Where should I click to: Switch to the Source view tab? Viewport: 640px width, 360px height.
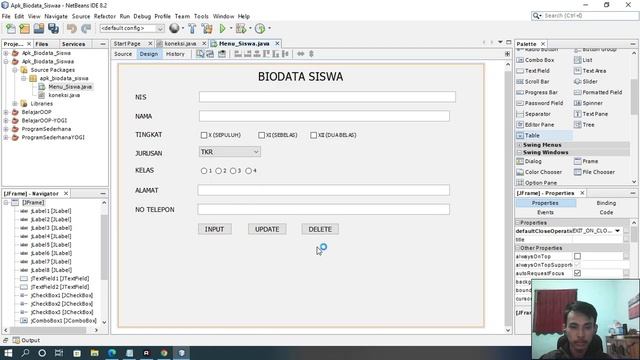click(x=123, y=54)
